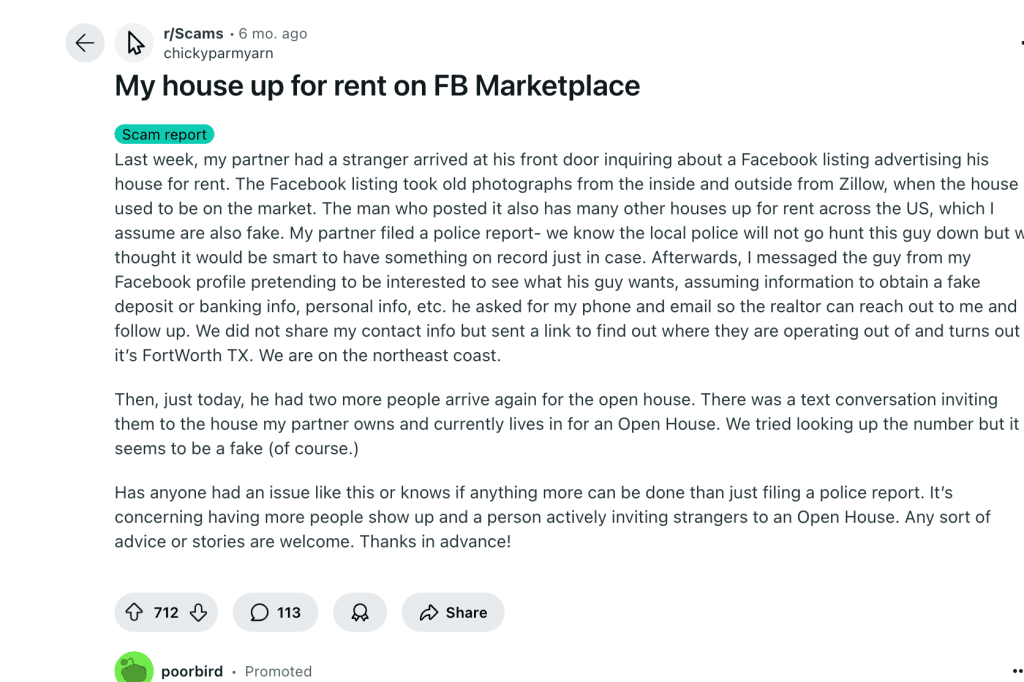Open the comments with the speech bubble icon
This screenshot has height=682, width=1024.
258,612
